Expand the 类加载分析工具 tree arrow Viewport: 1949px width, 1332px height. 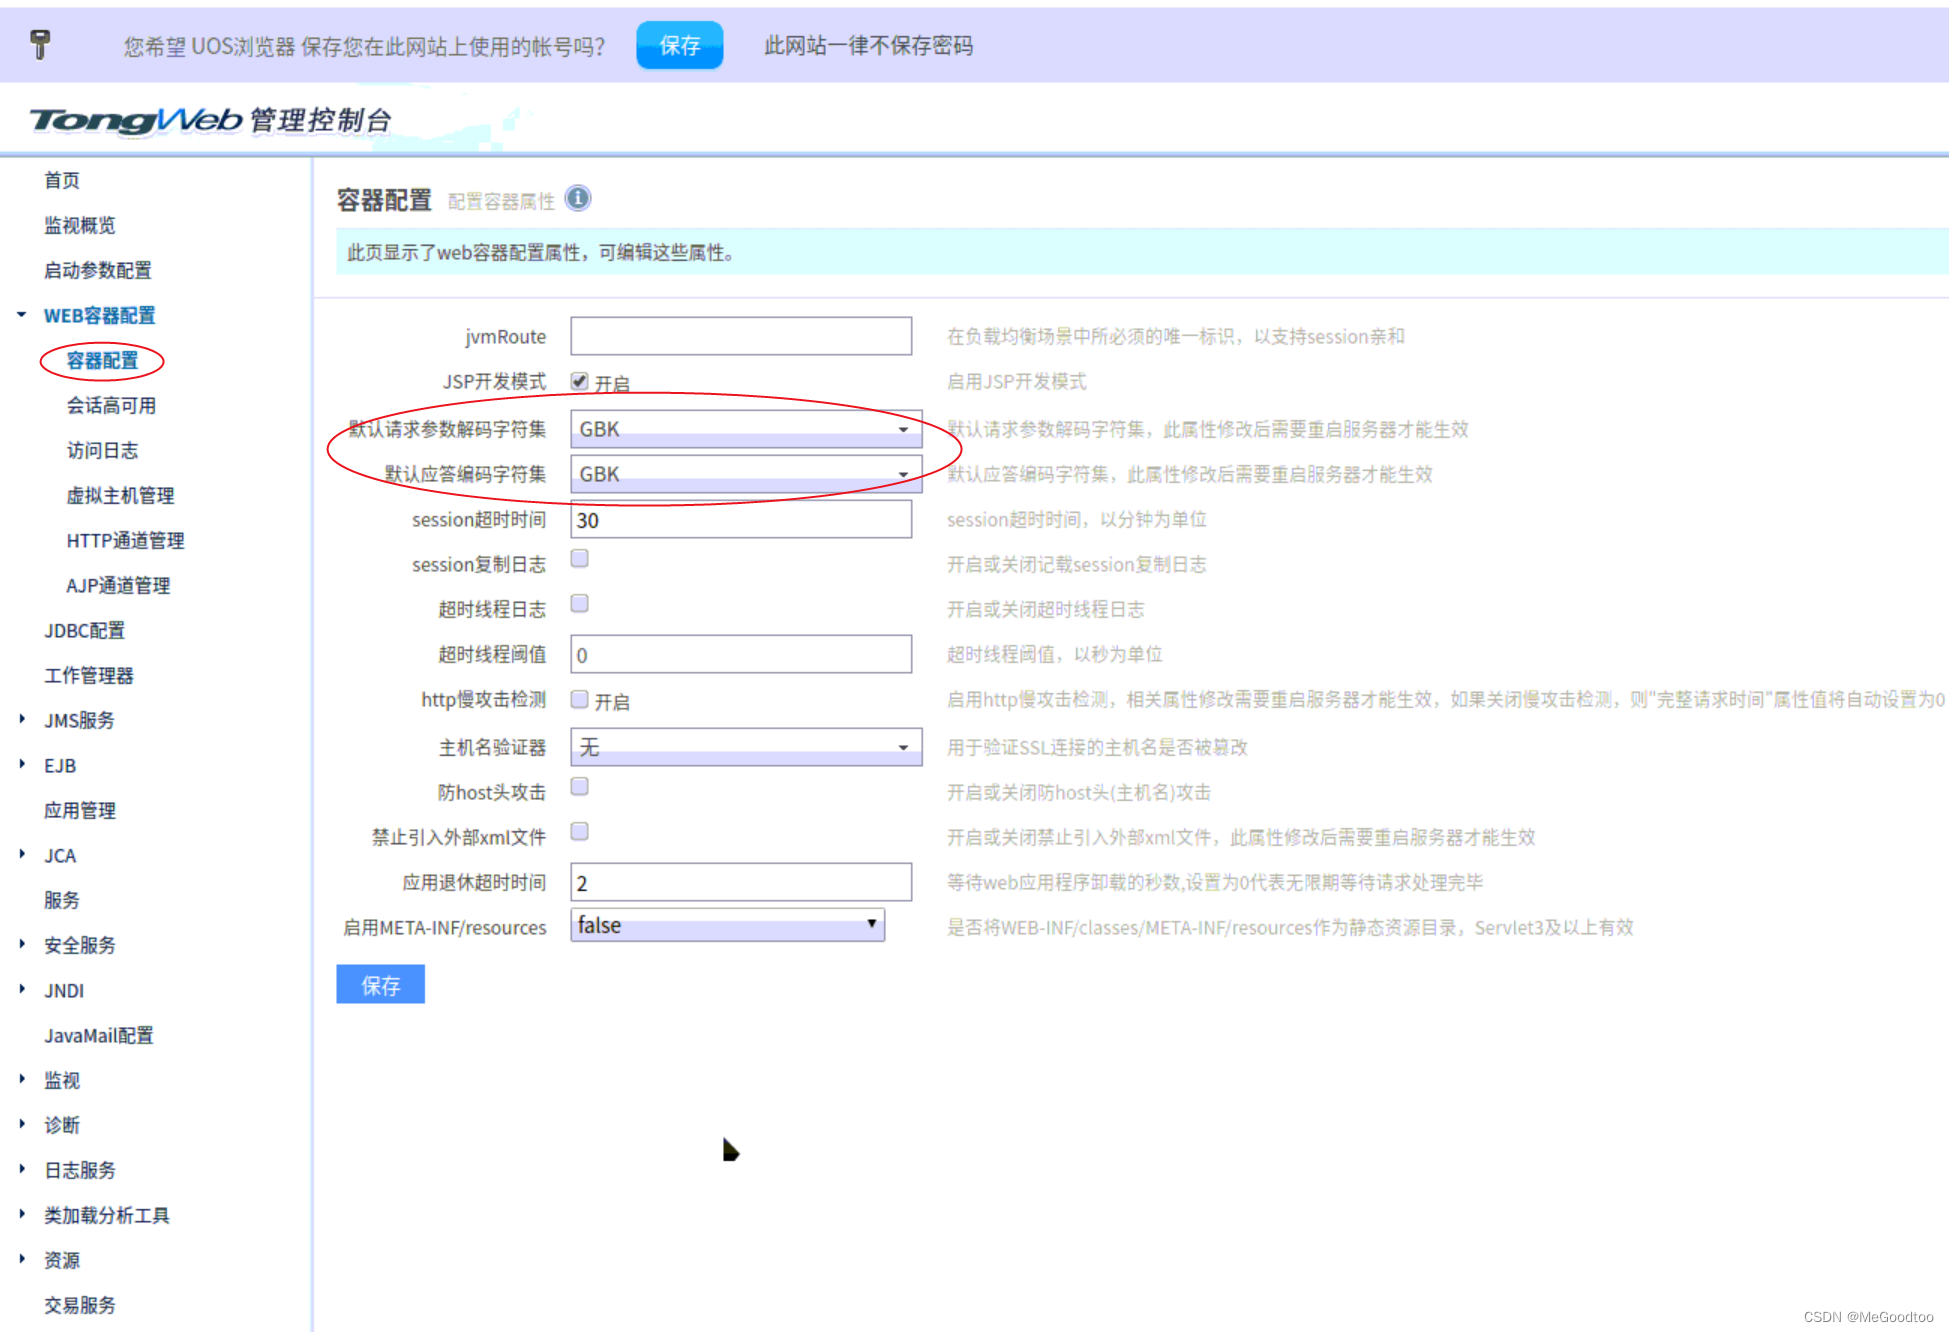[x=22, y=1213]
